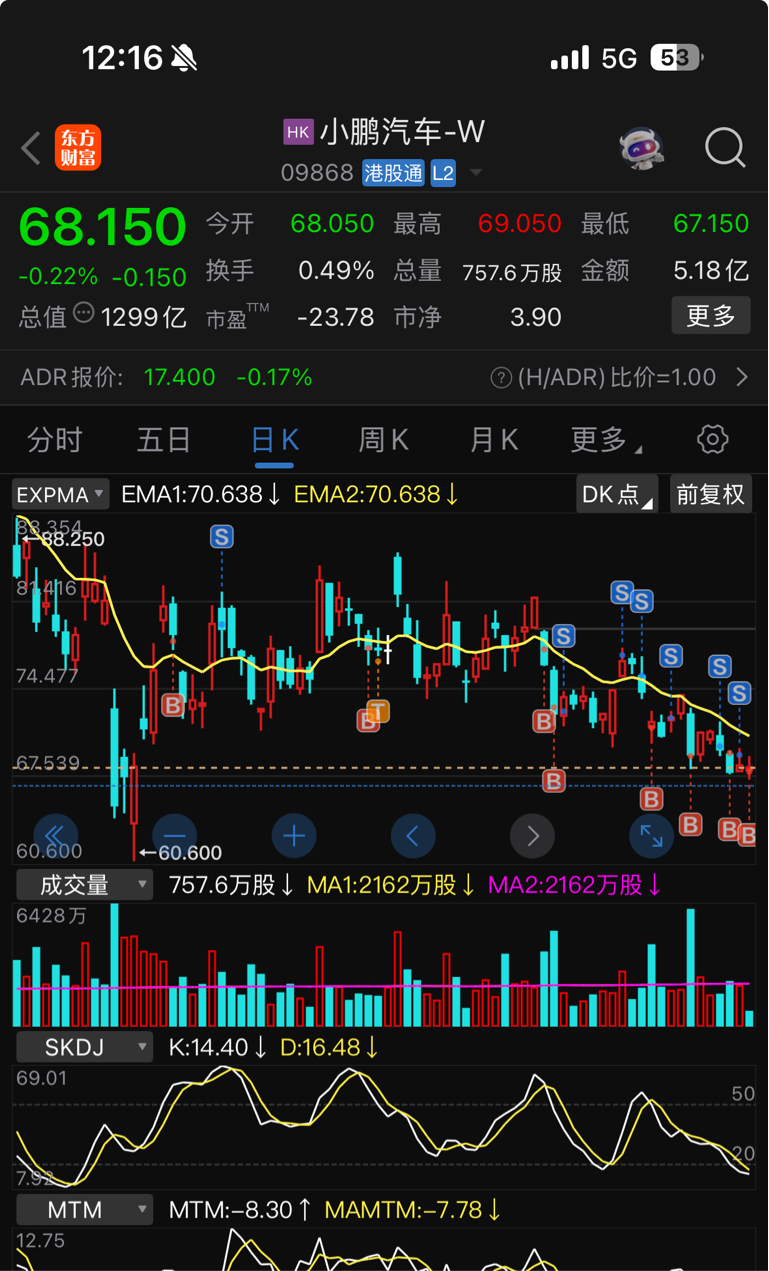
Task: Open the MTM indicator dropdown
Action: pos(84,1210)
